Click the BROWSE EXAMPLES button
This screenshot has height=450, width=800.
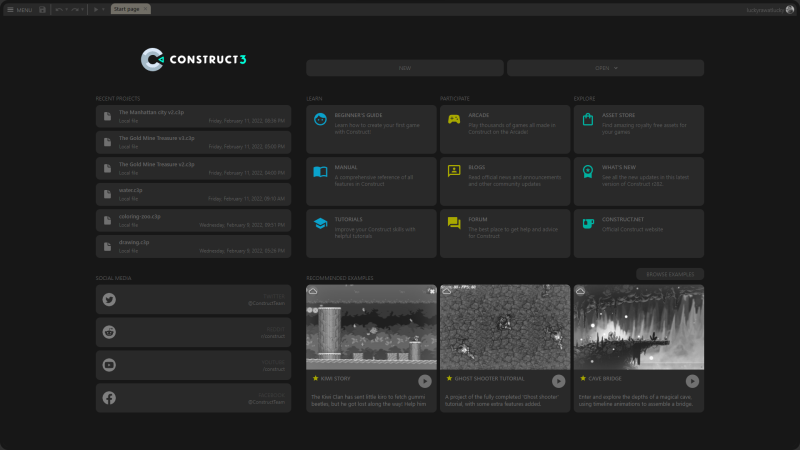pyautogui.click(x=670, y=274)
